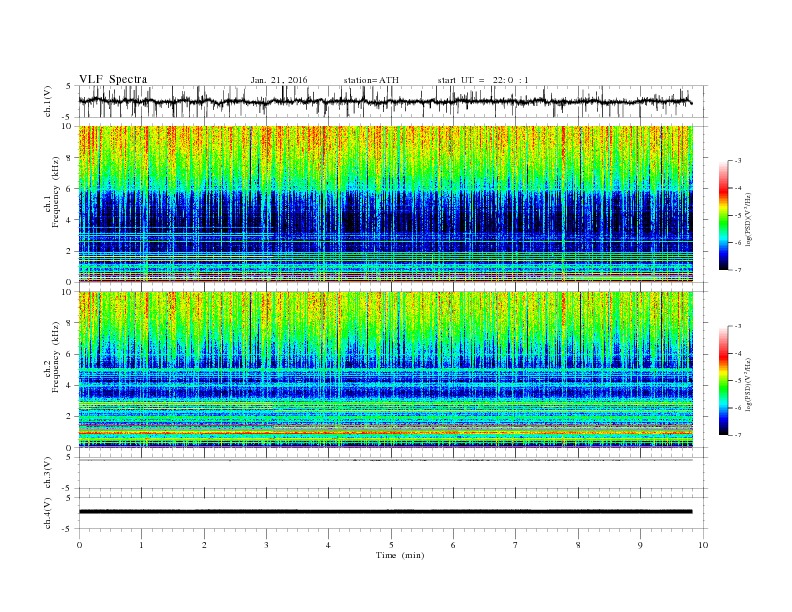Screen dimensions: 792x612
Task: Click the "8" kHz tick of ch.1 spectrogram
Action: click(70, 158)
